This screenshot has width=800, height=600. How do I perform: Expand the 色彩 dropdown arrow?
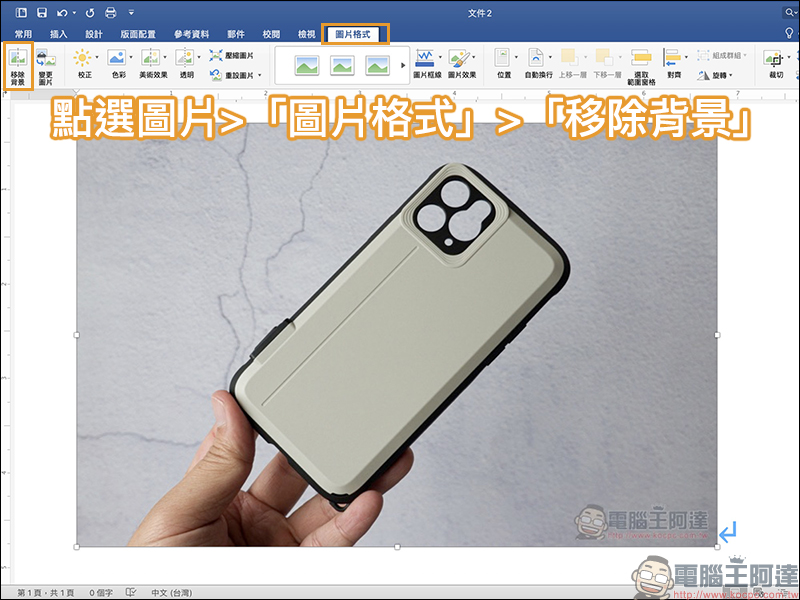click(x=131, y=58)
